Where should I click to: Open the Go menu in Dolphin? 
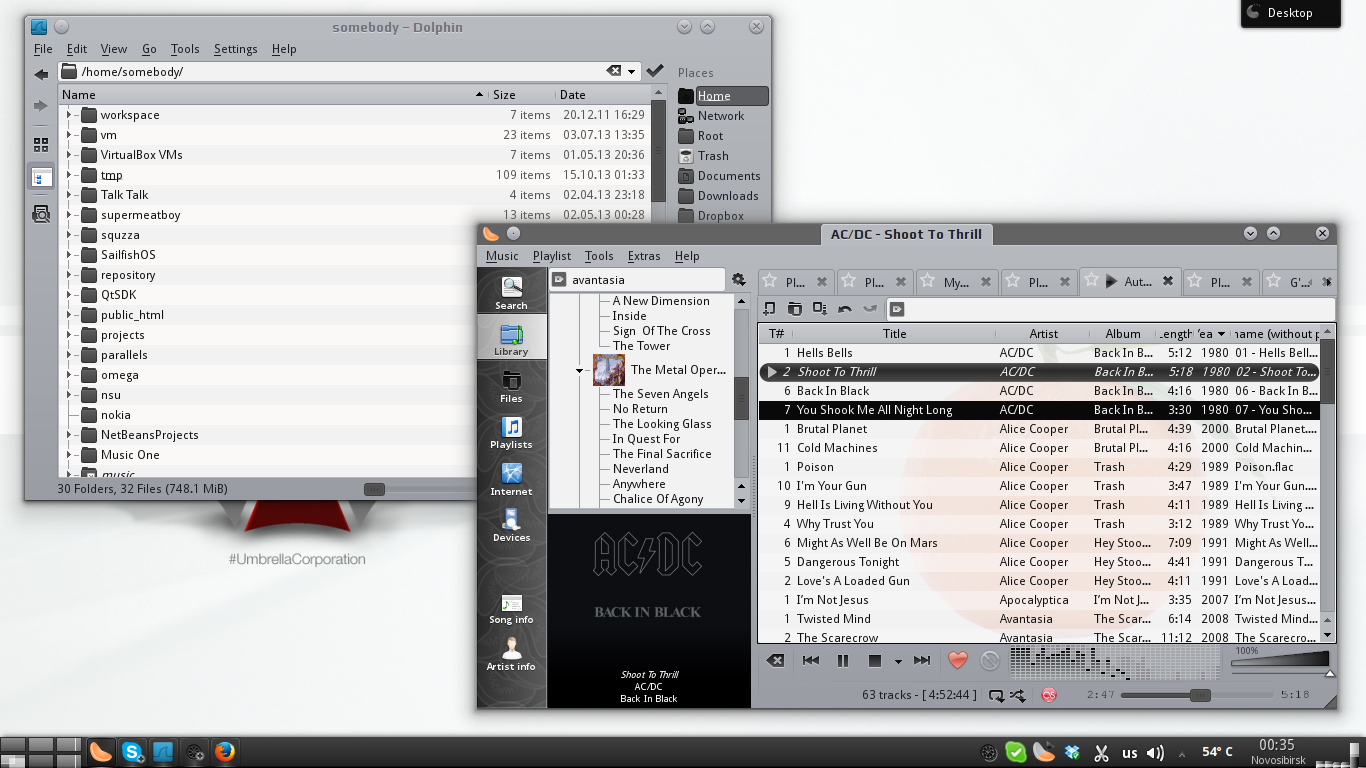pyautogui.click(x=149, y=49)
